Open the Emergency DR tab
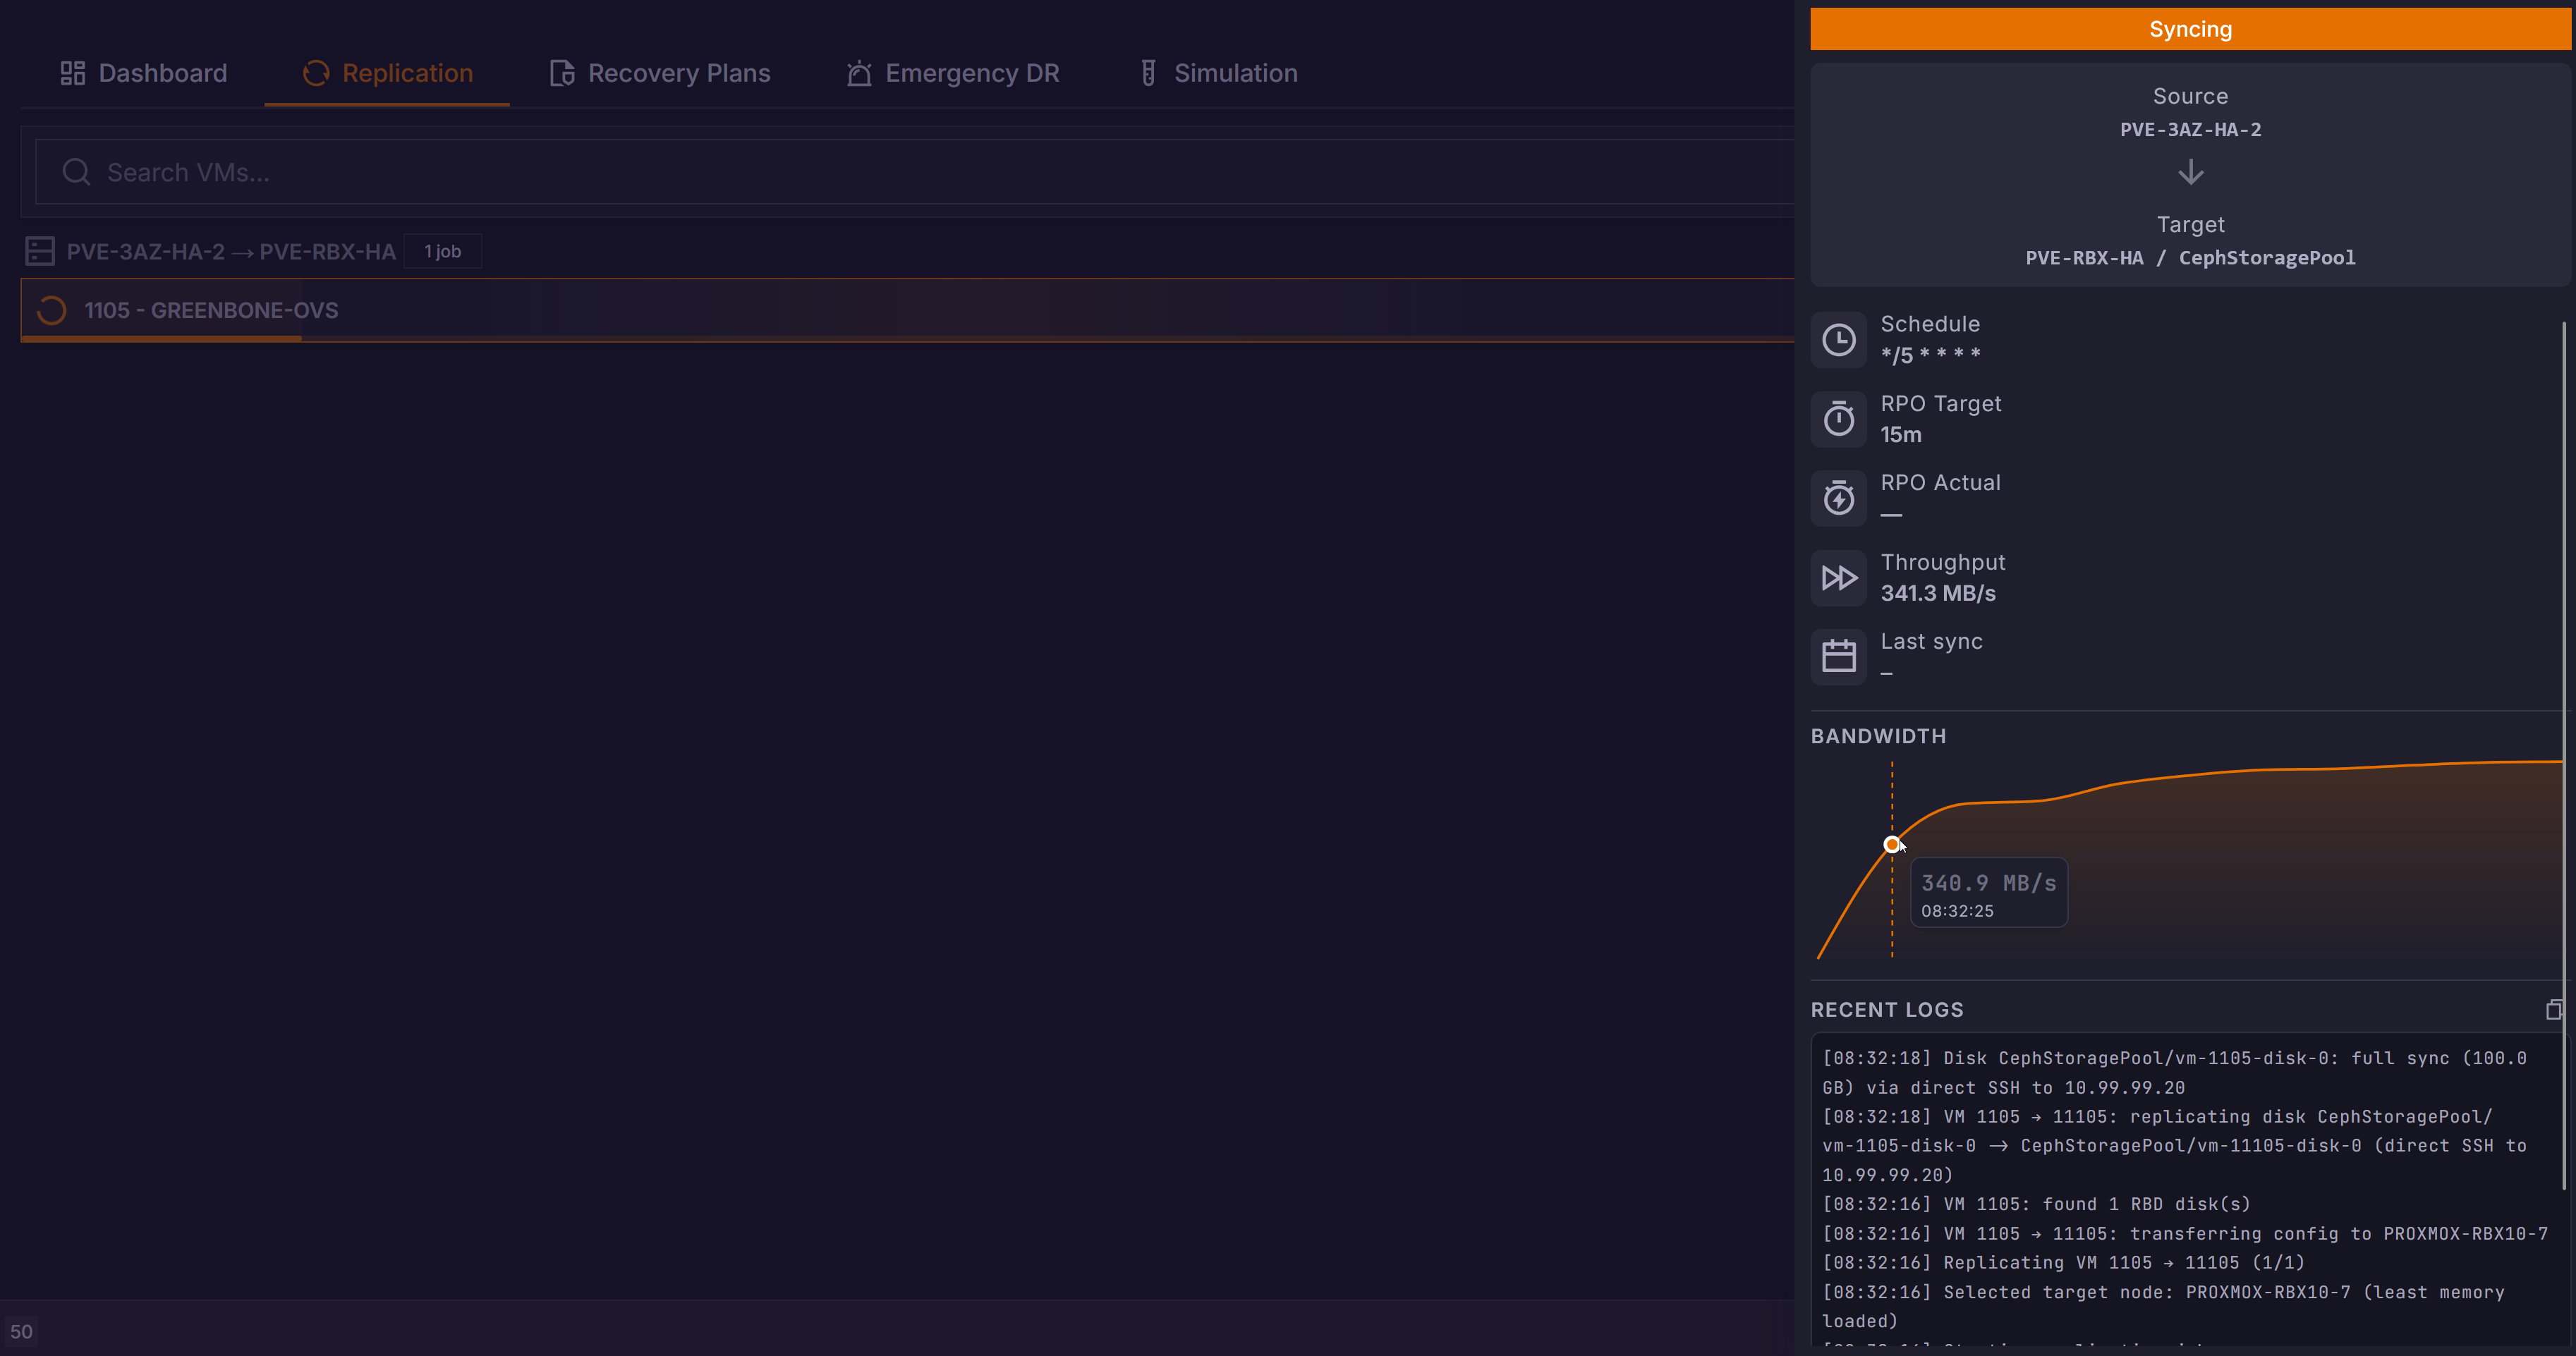Image resolution: width=2576 pixels, height=1356 pixels. click(953, 73)
